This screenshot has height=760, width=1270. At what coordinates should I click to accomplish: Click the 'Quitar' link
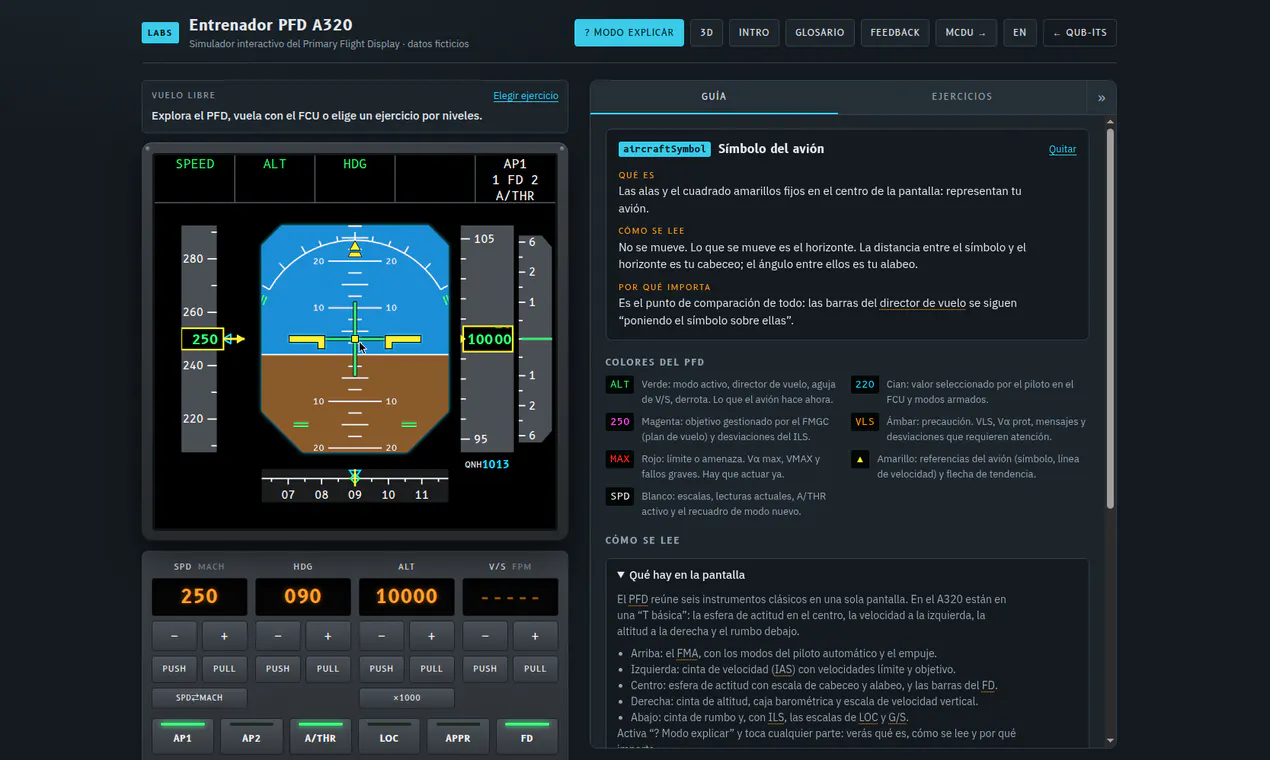pyautogui.click(x=1062, y=149)
